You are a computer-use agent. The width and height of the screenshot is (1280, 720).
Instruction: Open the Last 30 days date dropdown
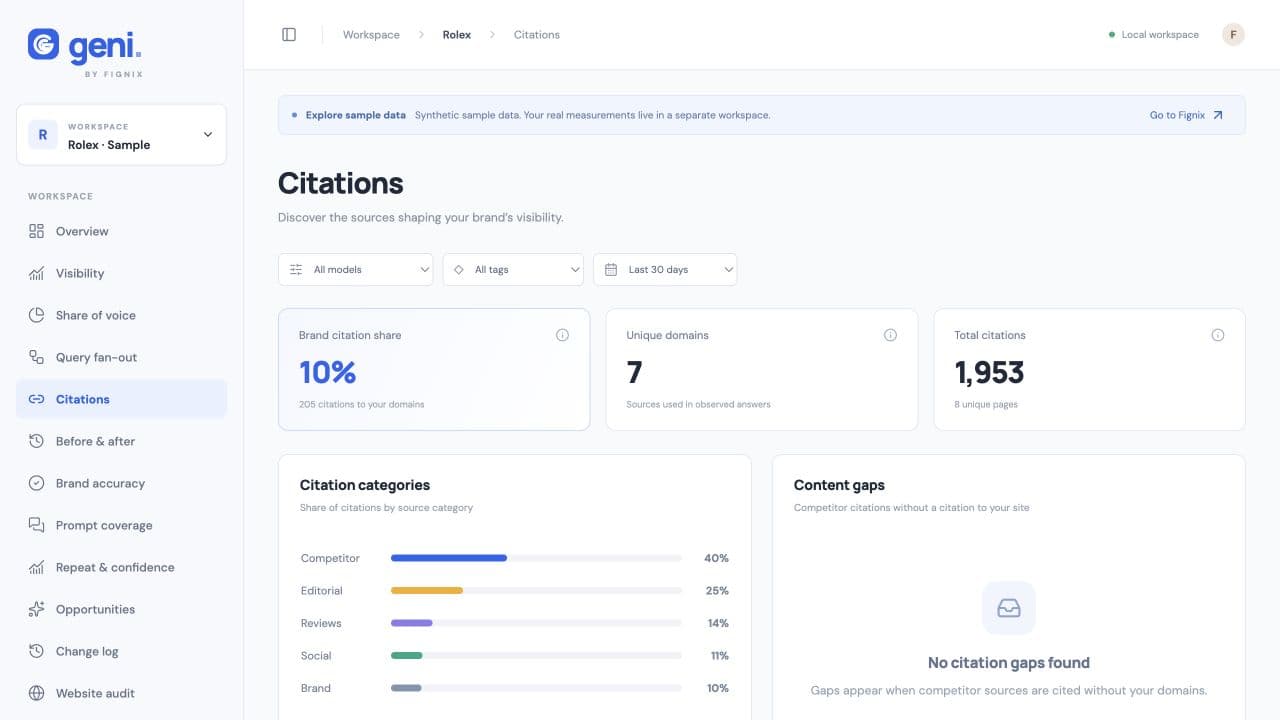pyautogui.click(x=665, y=270)
